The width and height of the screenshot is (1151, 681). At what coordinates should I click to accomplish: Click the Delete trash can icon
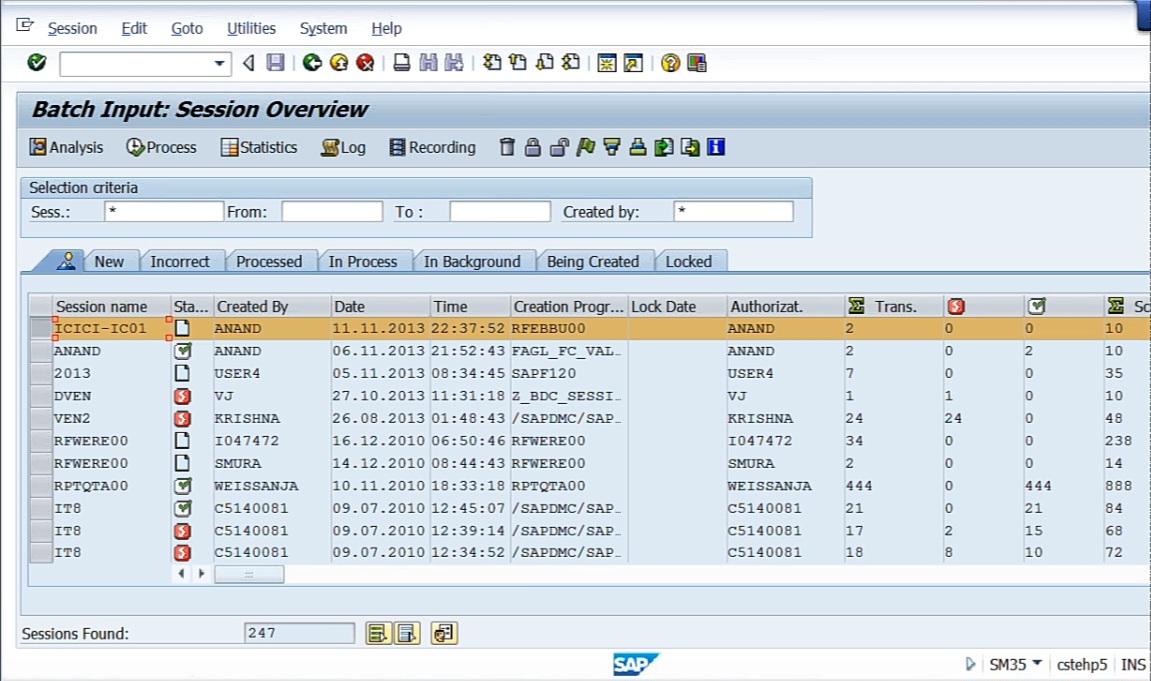click(507, 148)
